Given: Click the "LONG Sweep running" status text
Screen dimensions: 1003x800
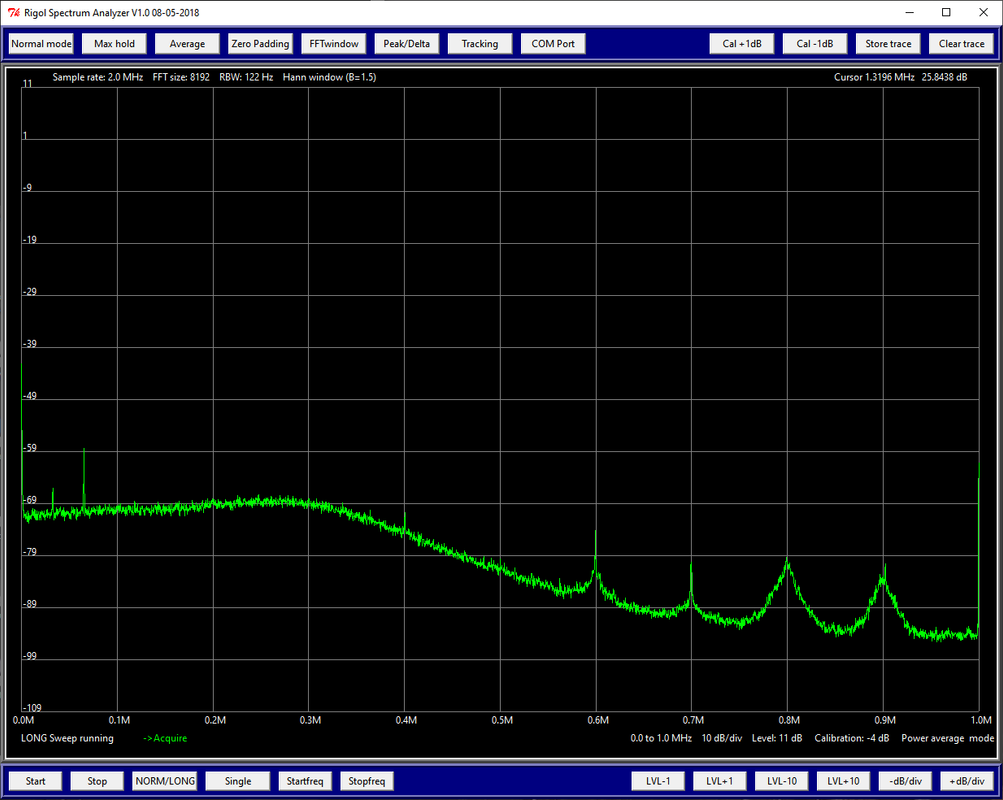Looking at the screenshot, I should point(67,738).
